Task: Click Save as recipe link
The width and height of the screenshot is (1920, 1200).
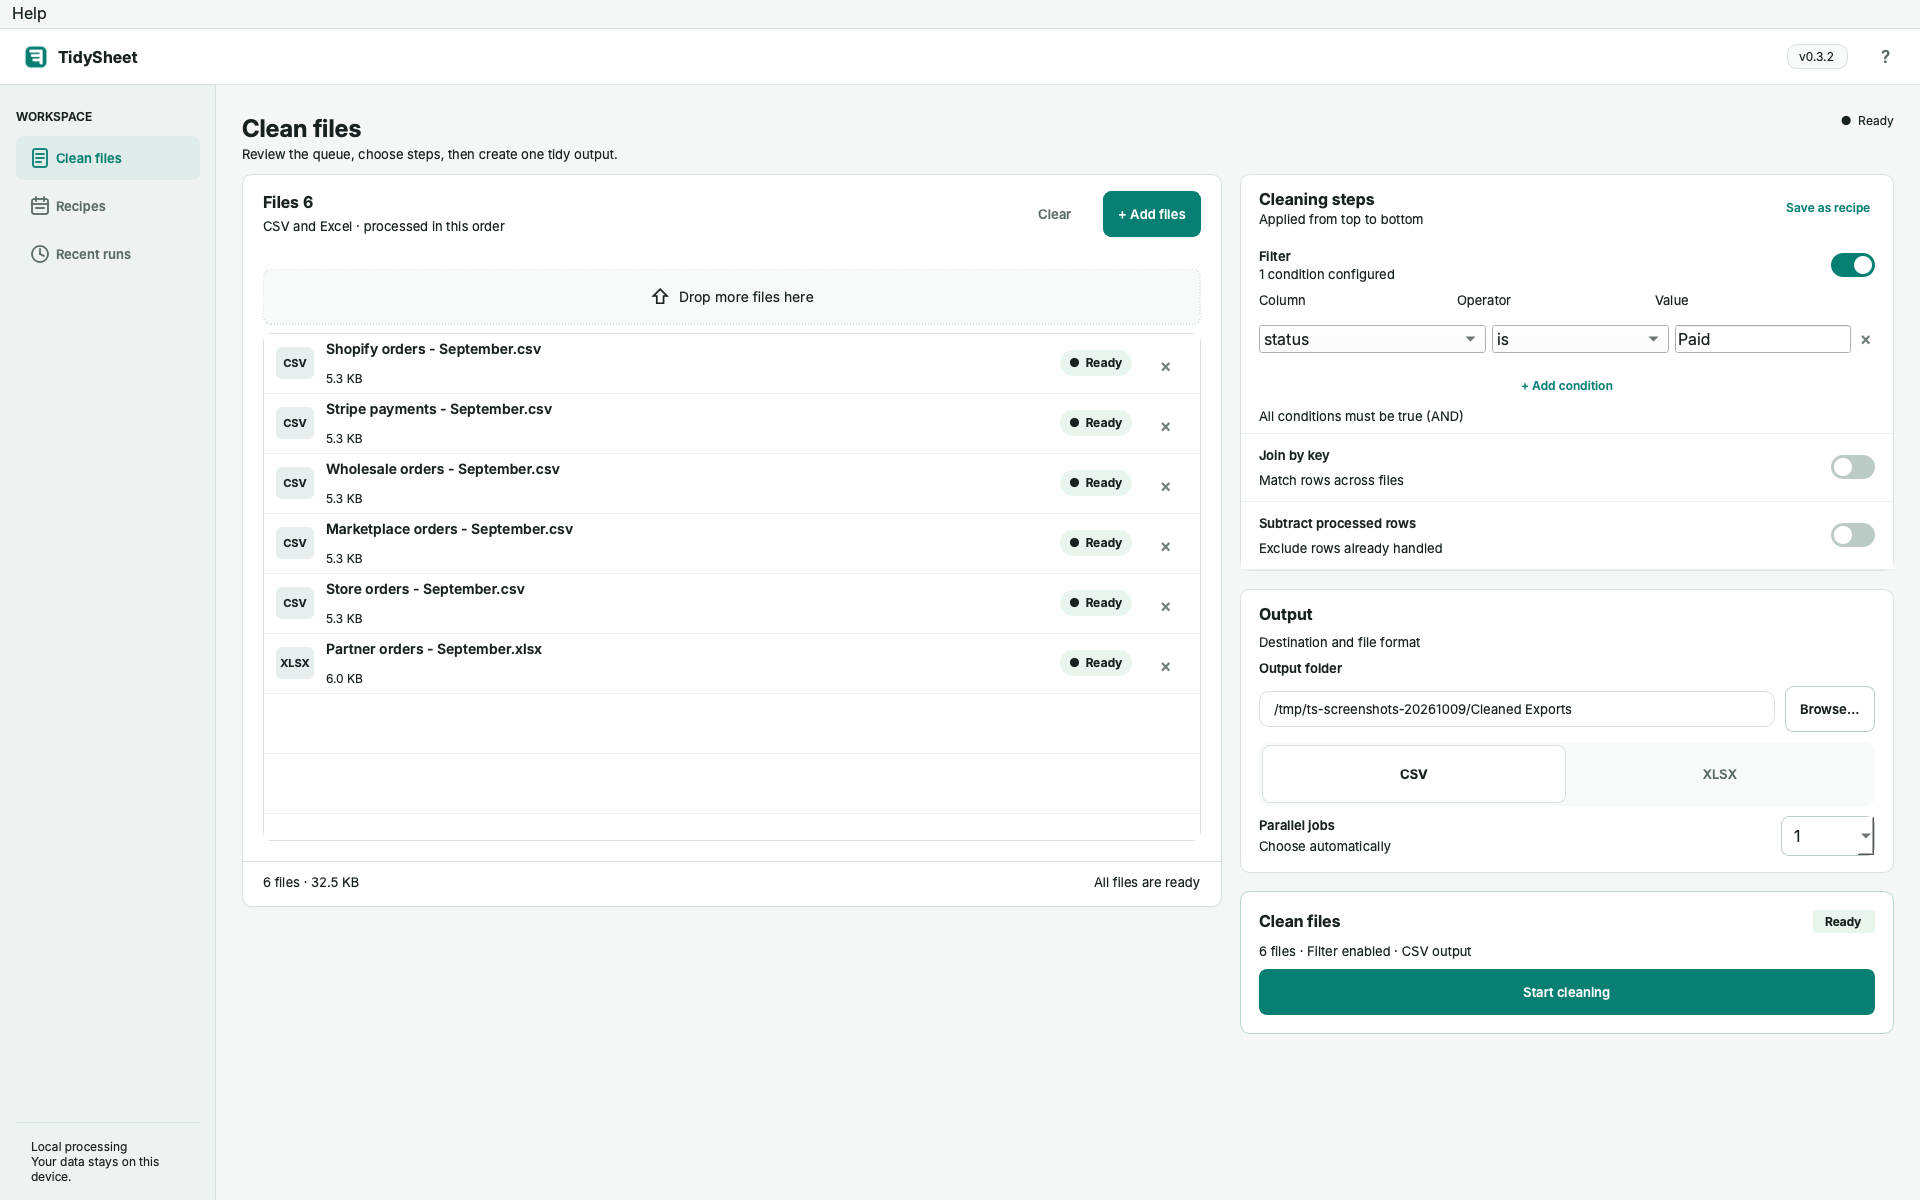Action: tap(1827, 208)
